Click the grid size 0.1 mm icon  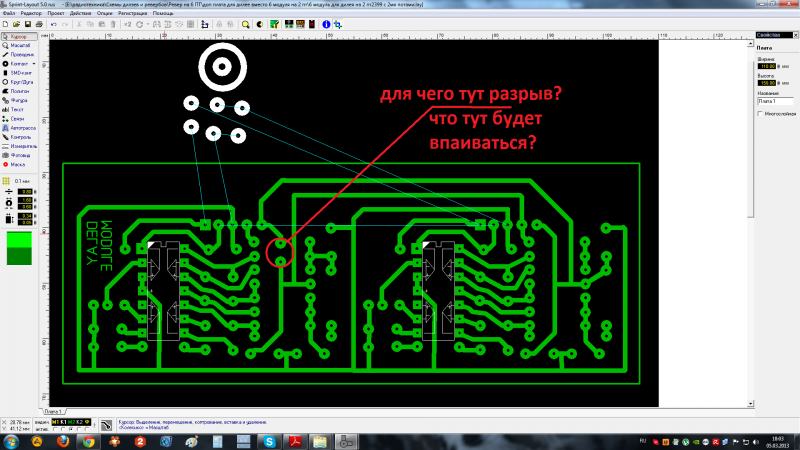click(x=6, y=181)
